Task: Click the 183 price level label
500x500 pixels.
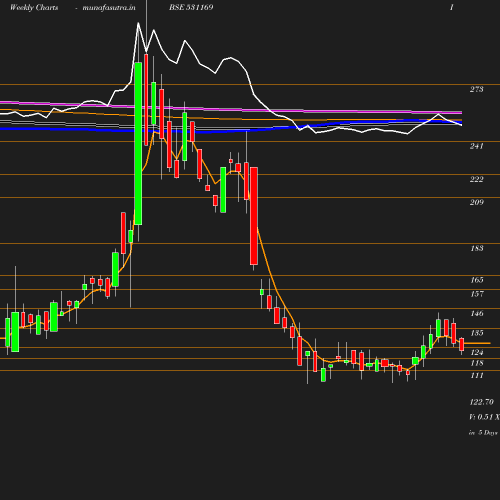Action: point(476,248)
